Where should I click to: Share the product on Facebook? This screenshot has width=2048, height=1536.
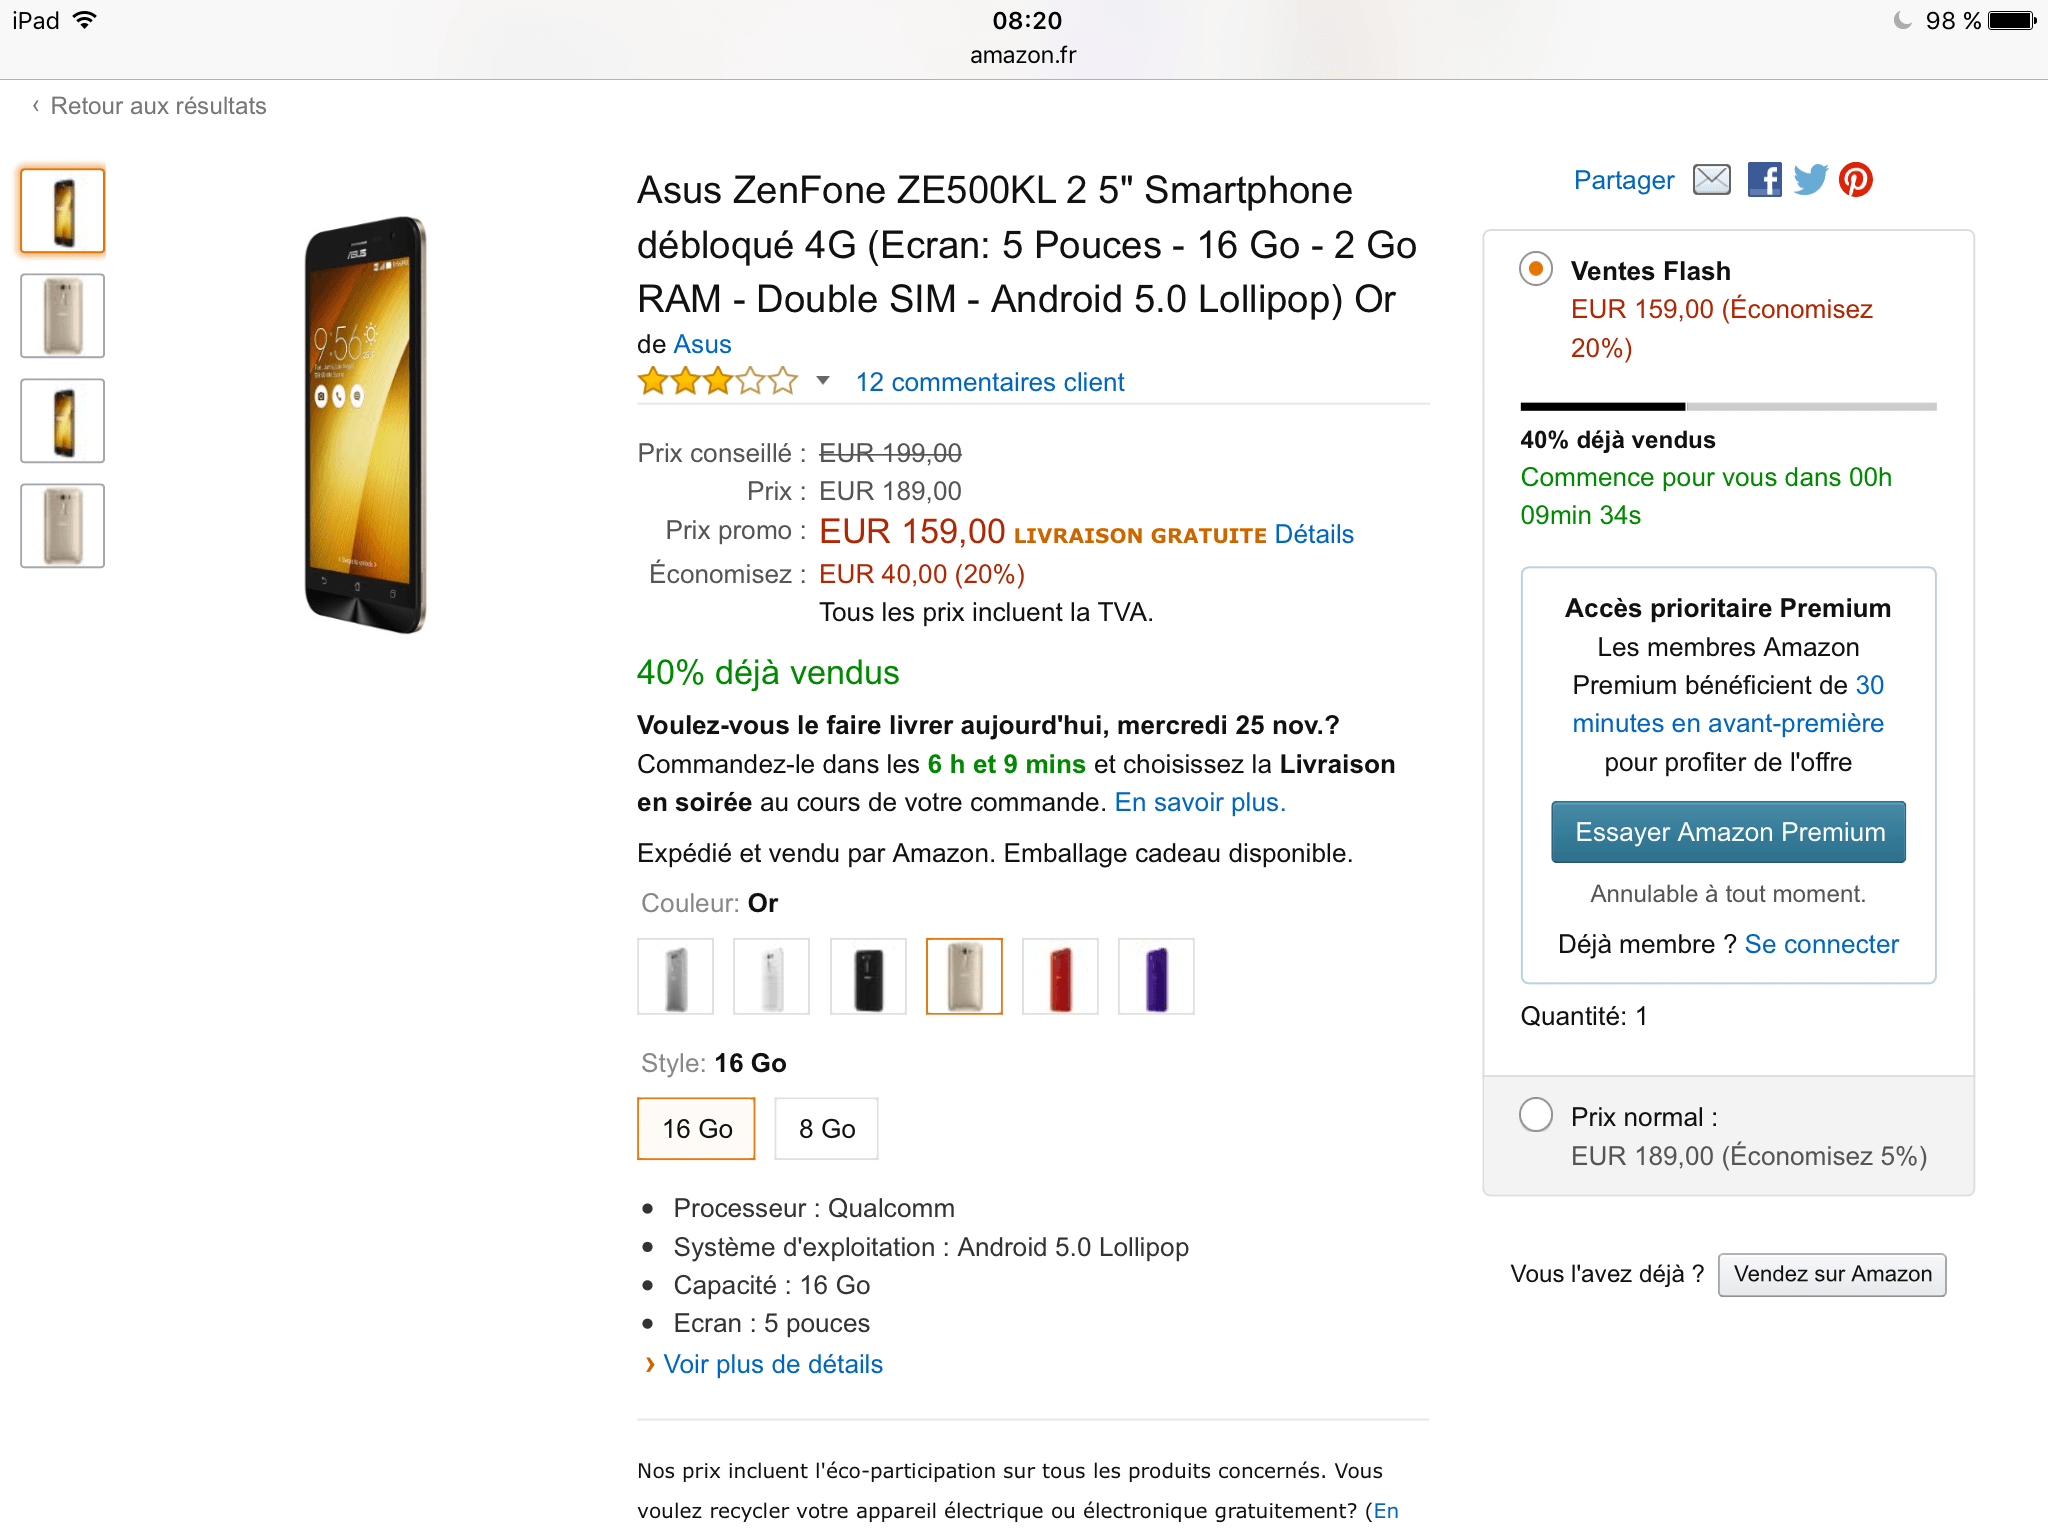(1764, 180)
